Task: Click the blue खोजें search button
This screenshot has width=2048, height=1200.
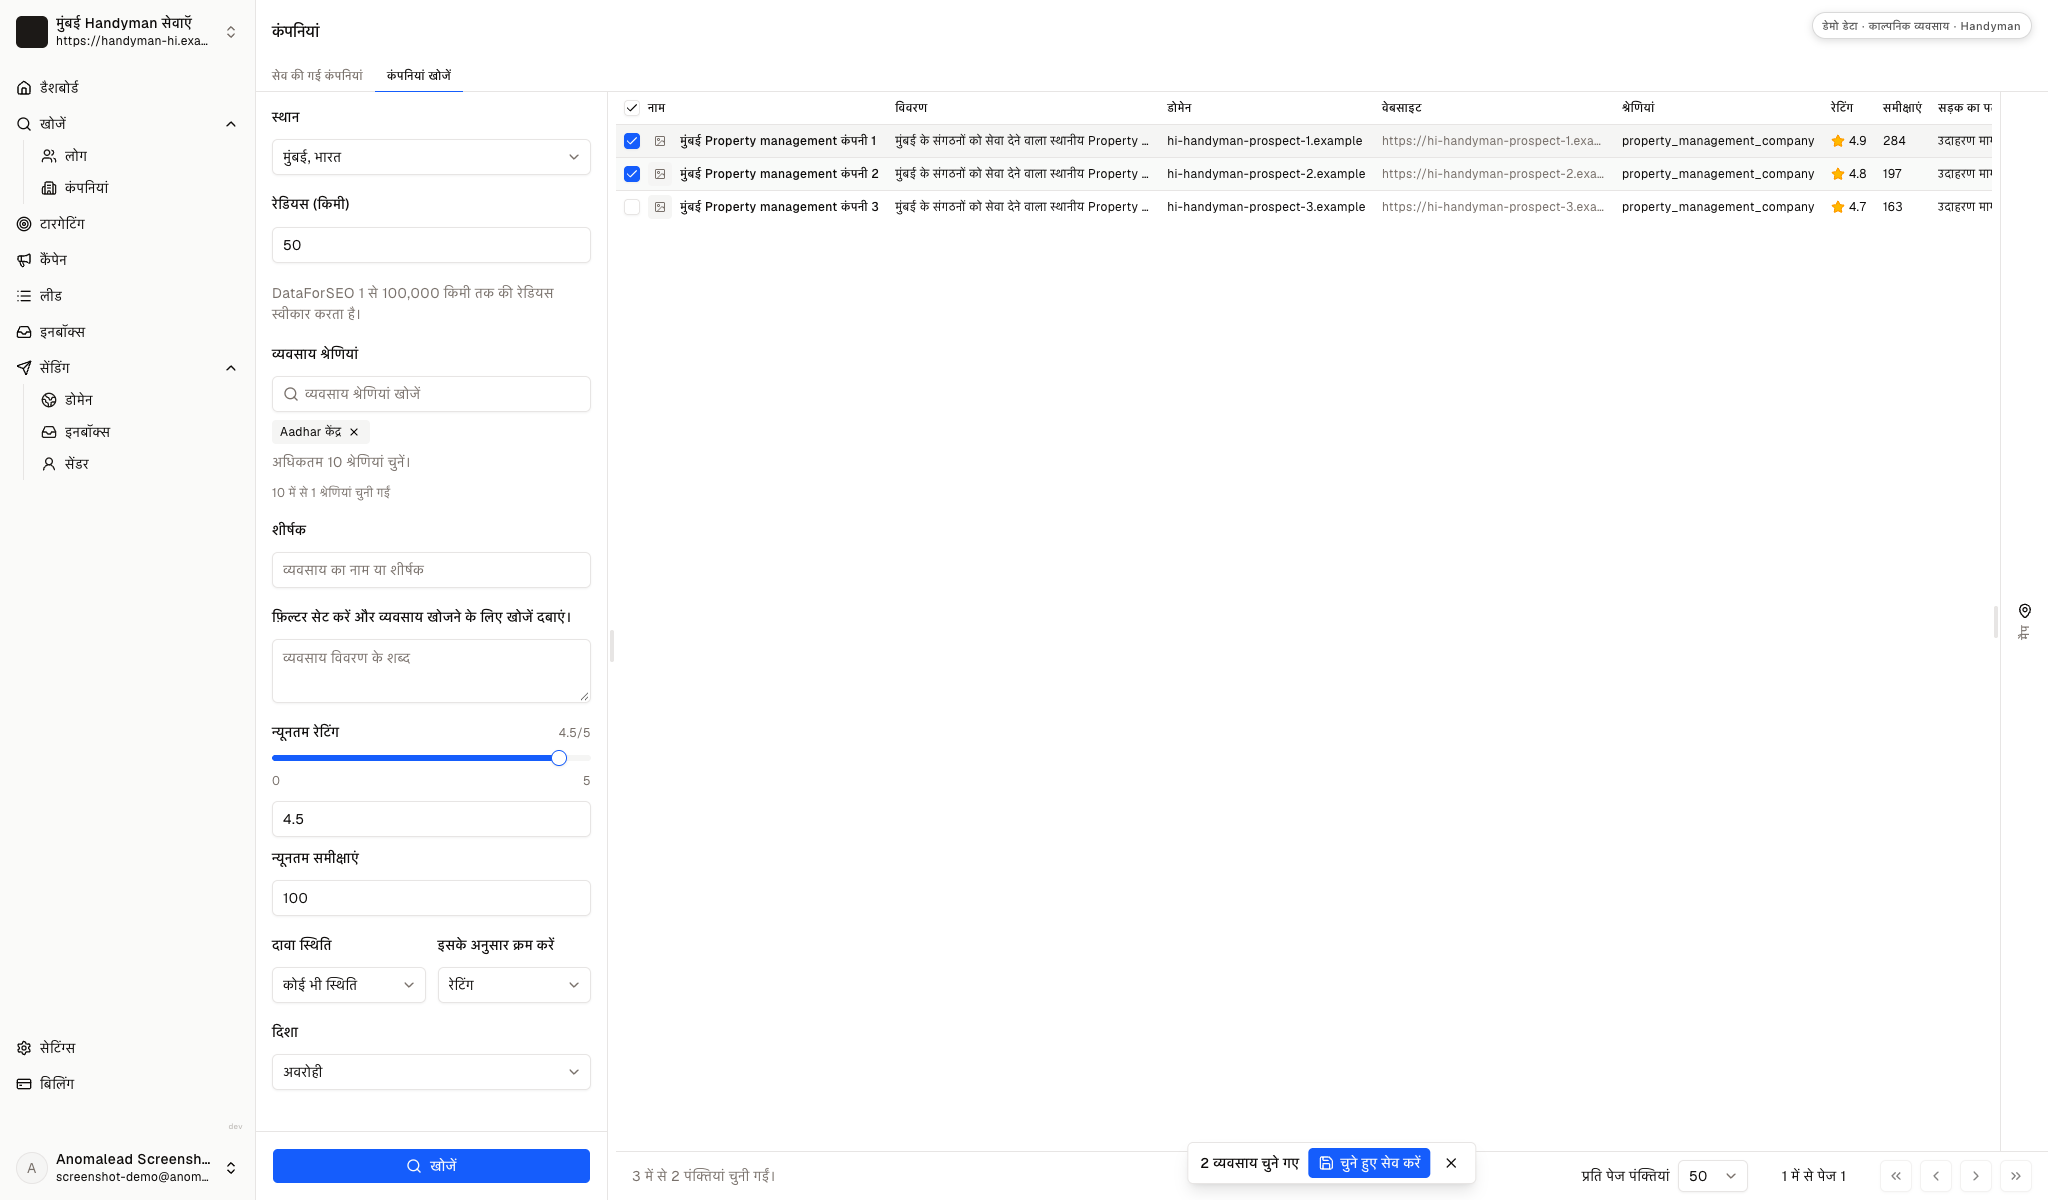Action: [x=431, y=1166]
